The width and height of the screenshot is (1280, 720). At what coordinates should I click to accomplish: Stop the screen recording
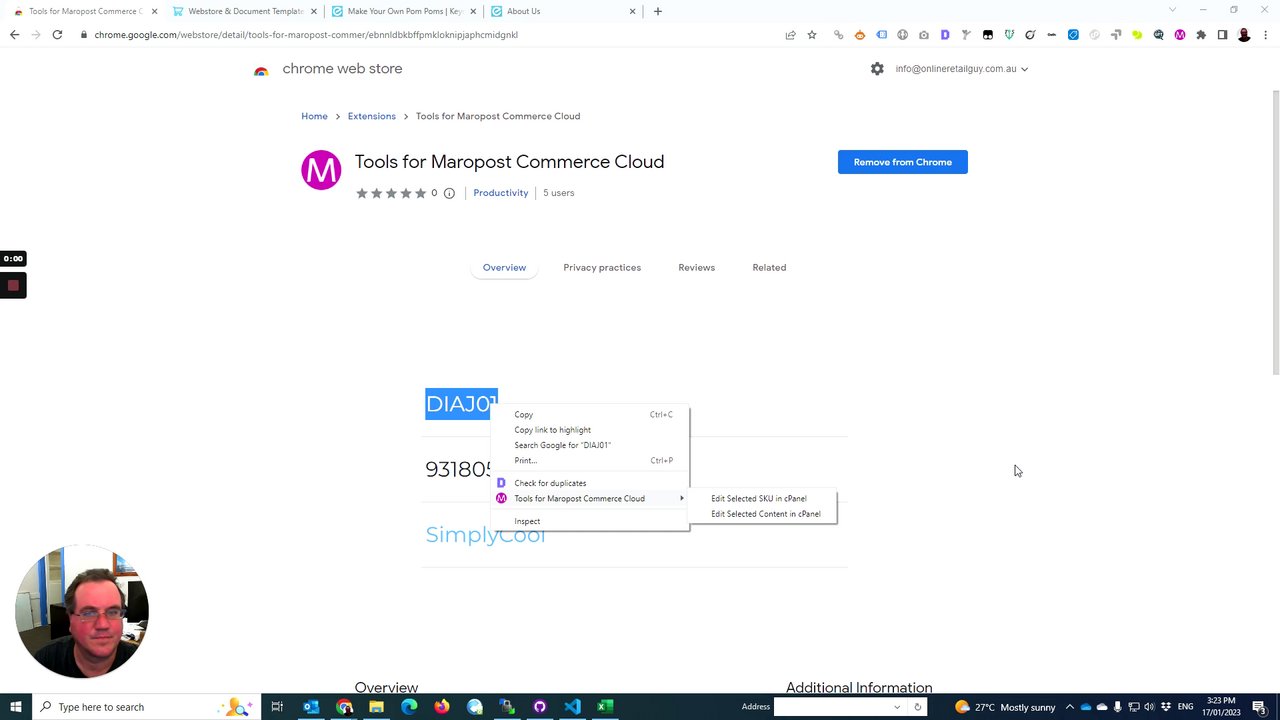[13, 286]
